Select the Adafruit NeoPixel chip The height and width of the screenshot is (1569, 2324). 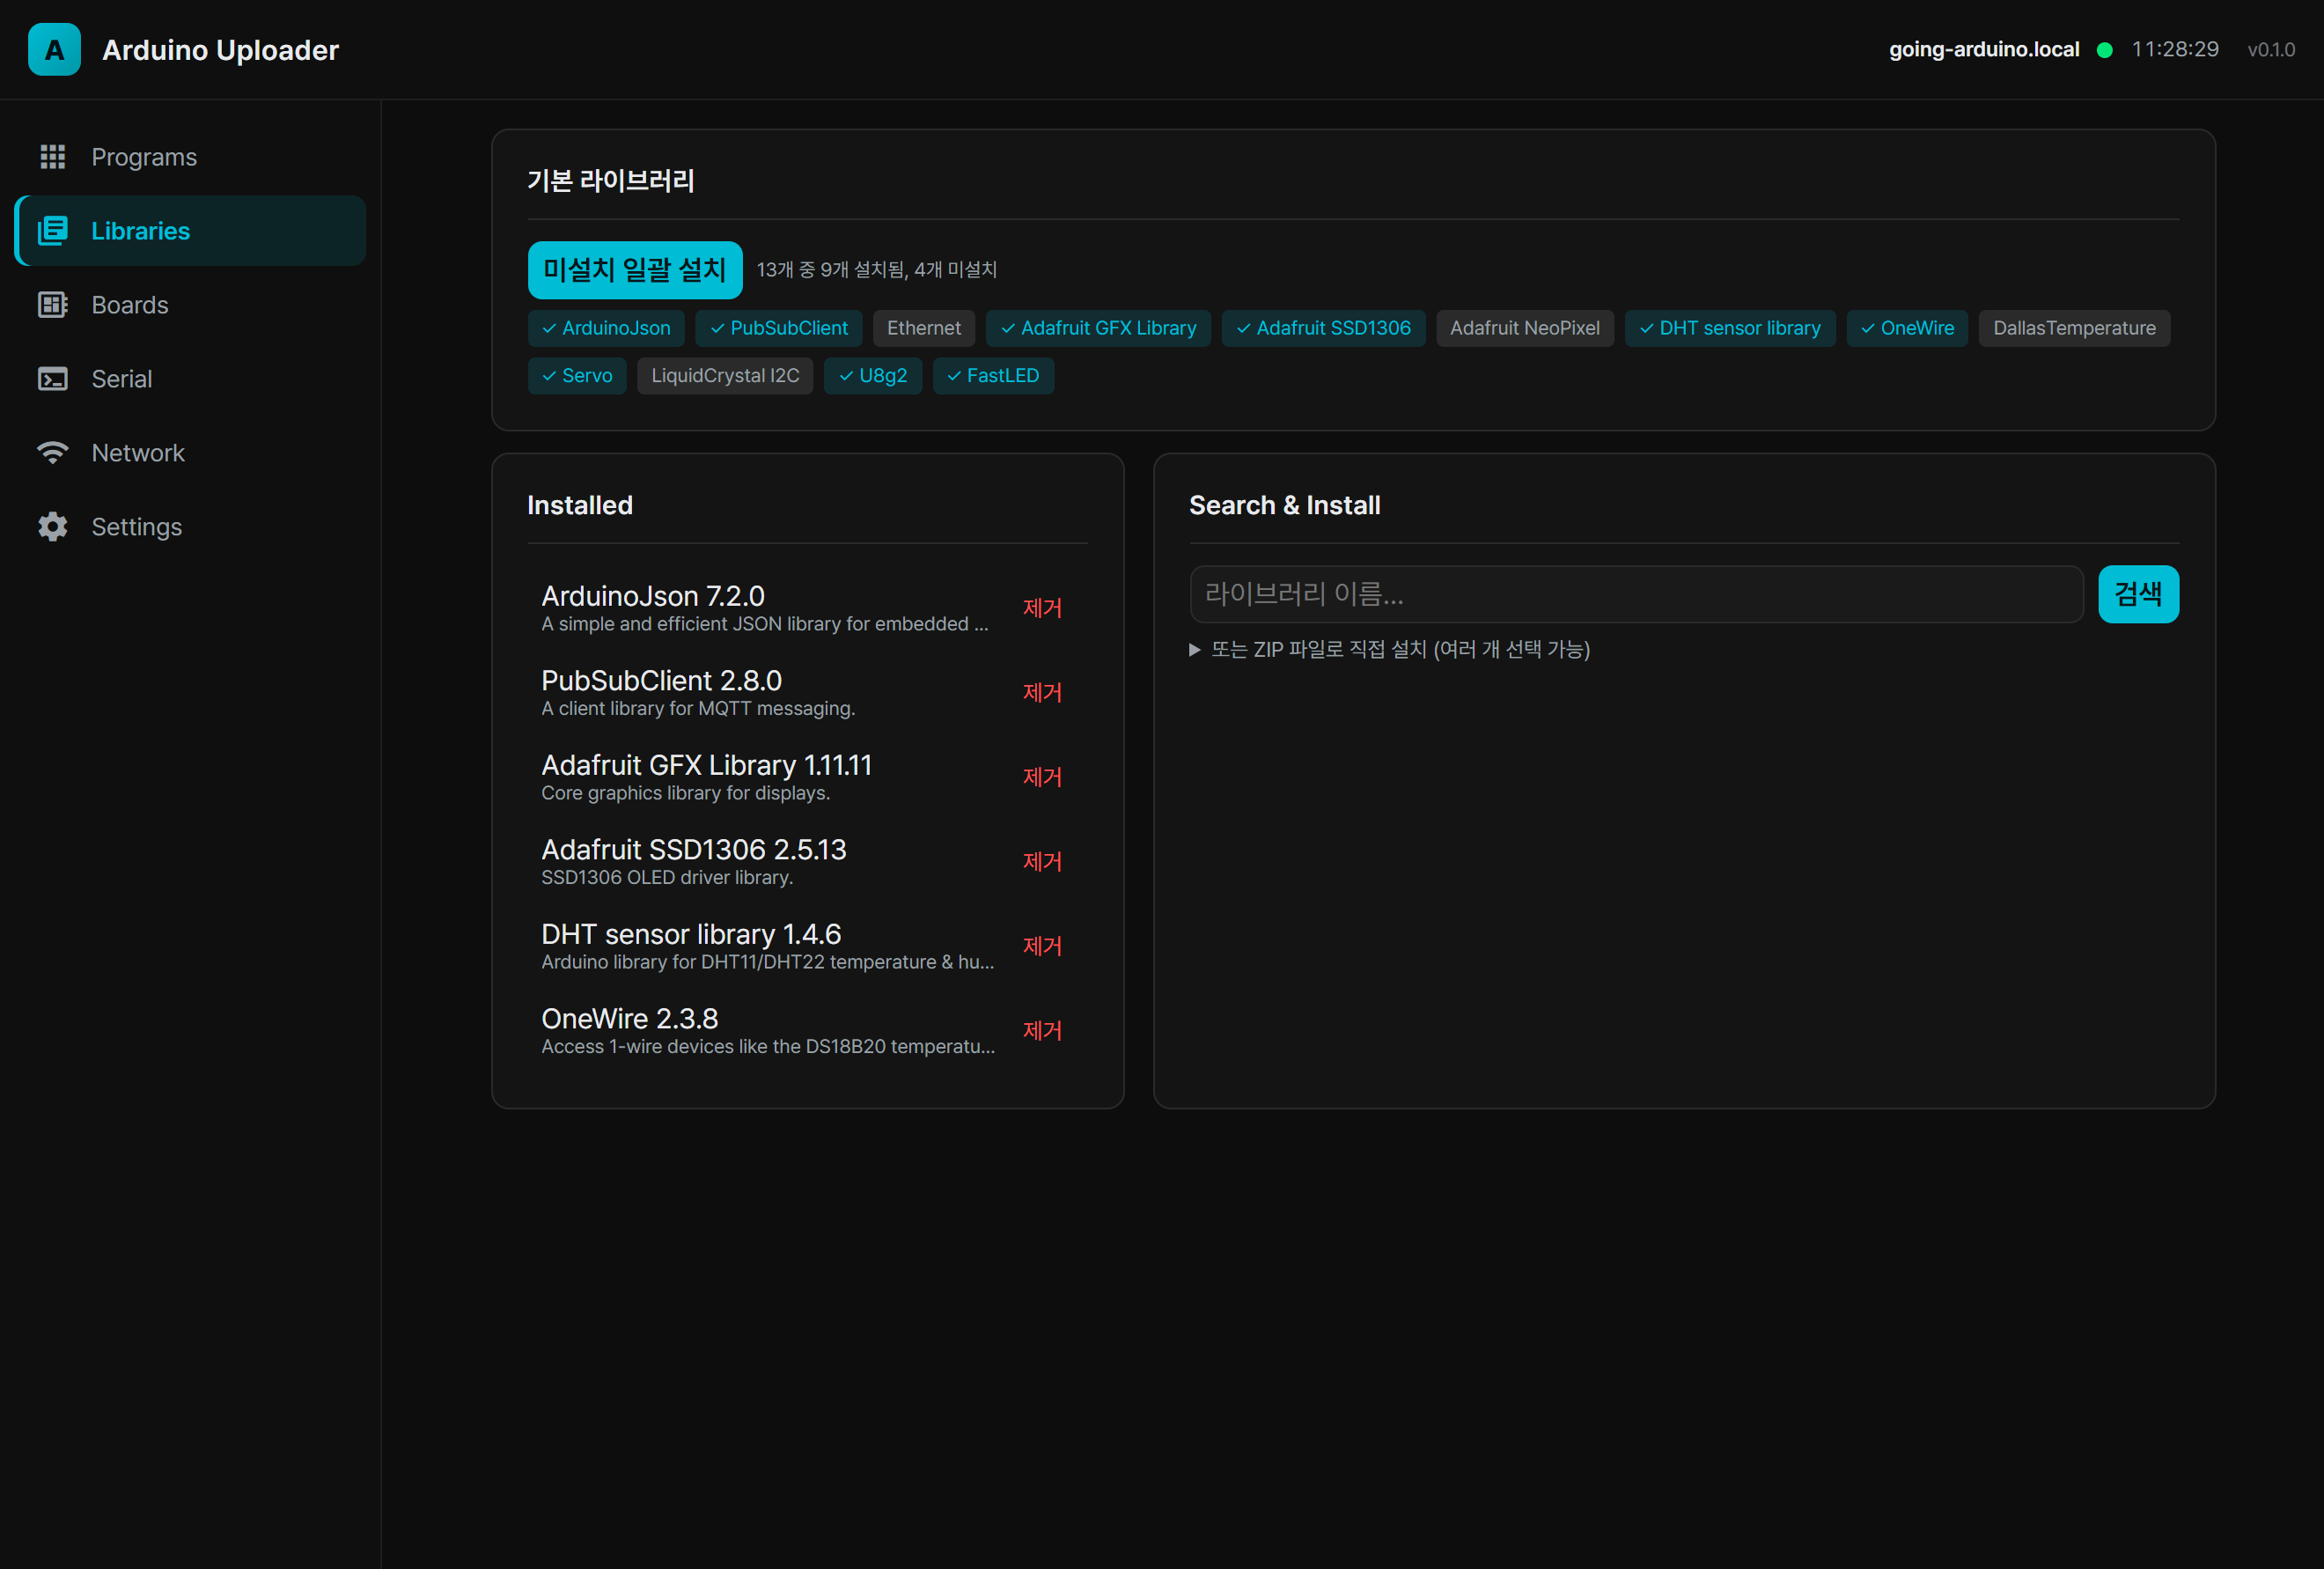click(1525, 328)
